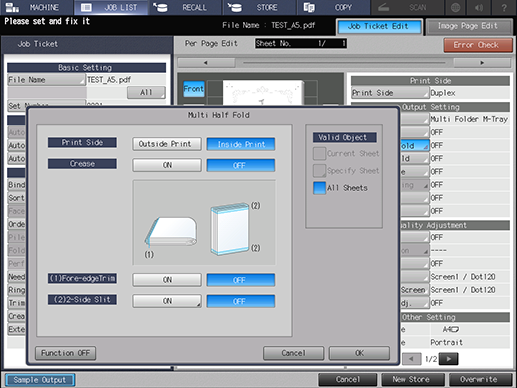Viewport: 517px width, 388px height.
Task: Turn Crease ON
Action: pos(167,165)
